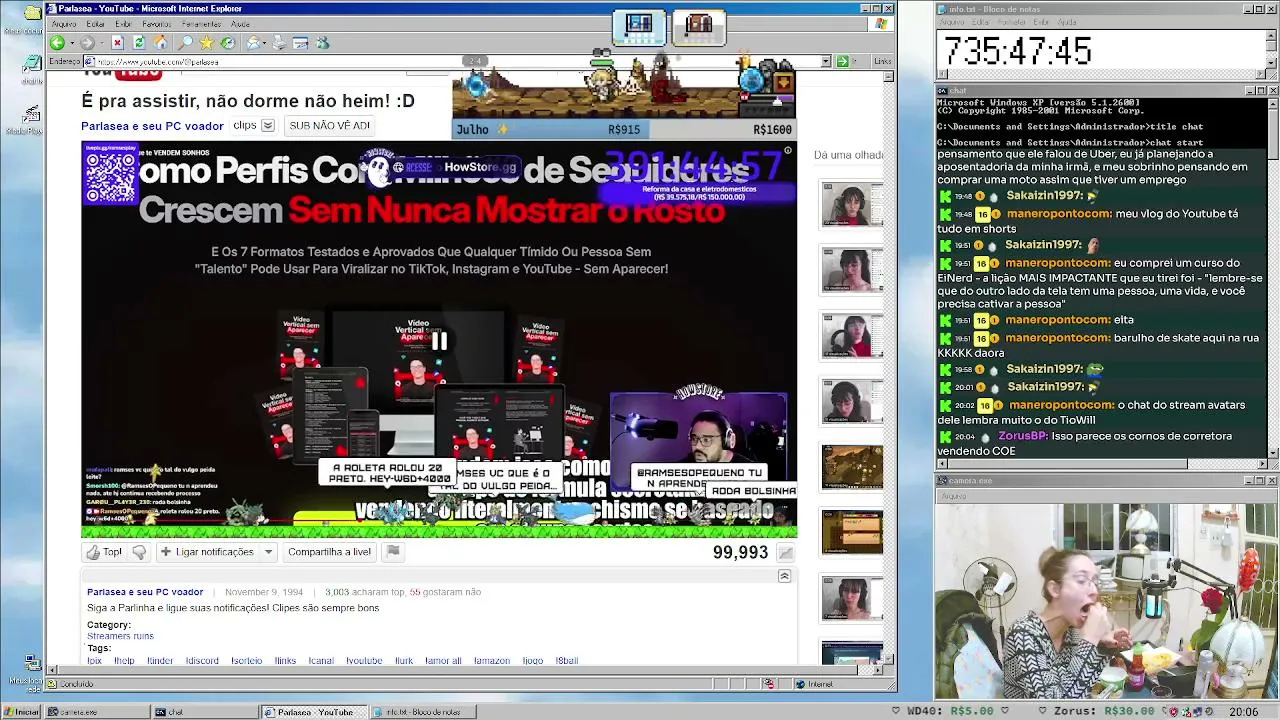Go to the IE Home page
Viewport: 1280px width, 720px height.
pos(160,43)
